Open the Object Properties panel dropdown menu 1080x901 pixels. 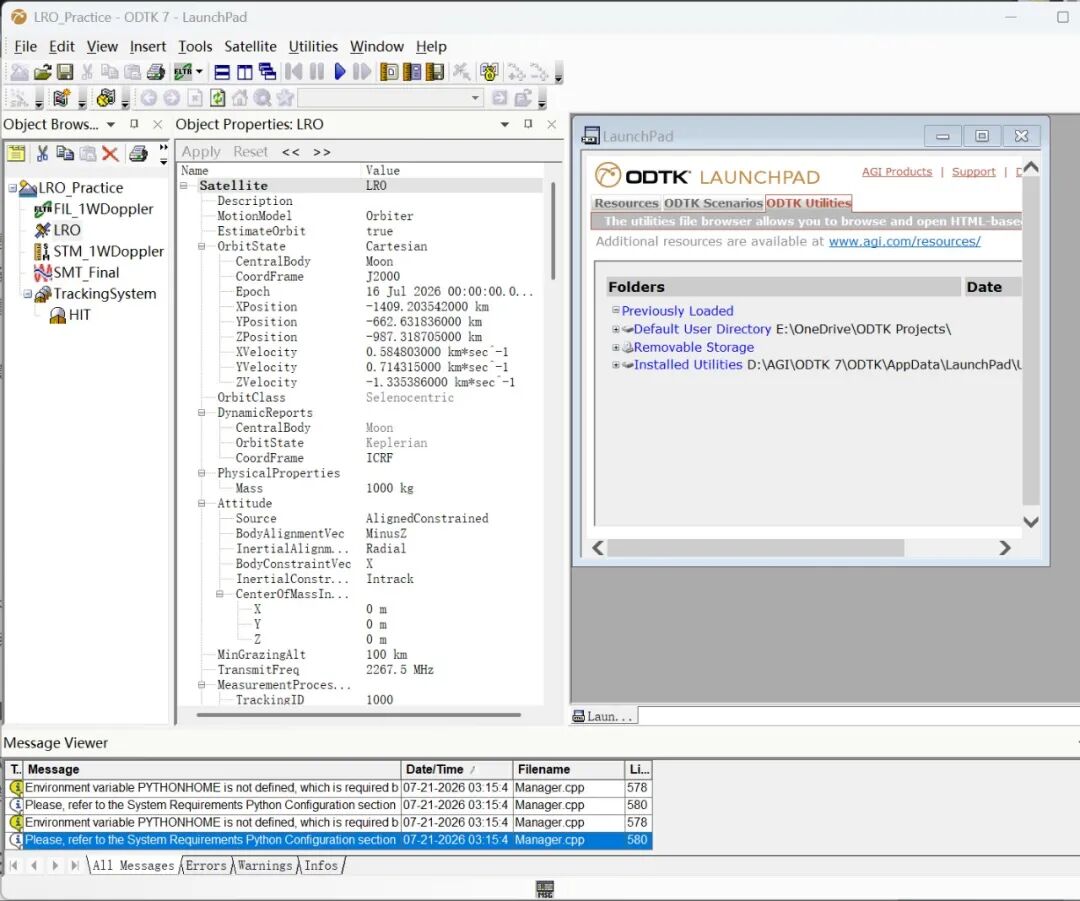coord(505,125)
